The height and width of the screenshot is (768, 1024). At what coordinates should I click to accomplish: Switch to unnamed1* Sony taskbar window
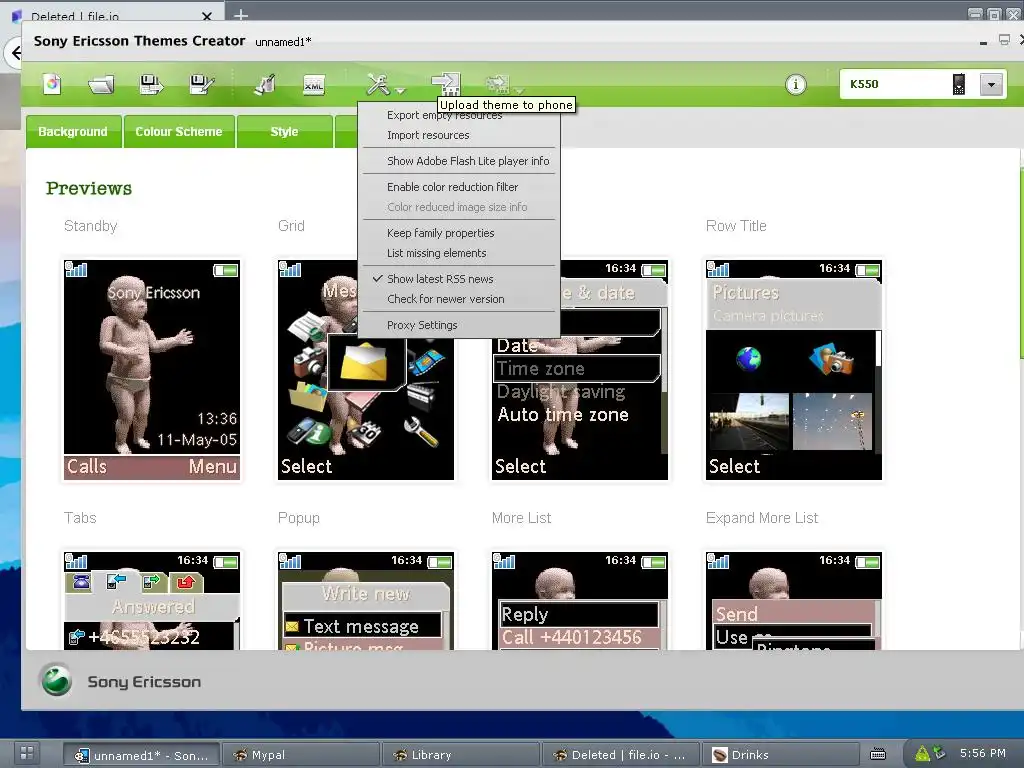141,755
